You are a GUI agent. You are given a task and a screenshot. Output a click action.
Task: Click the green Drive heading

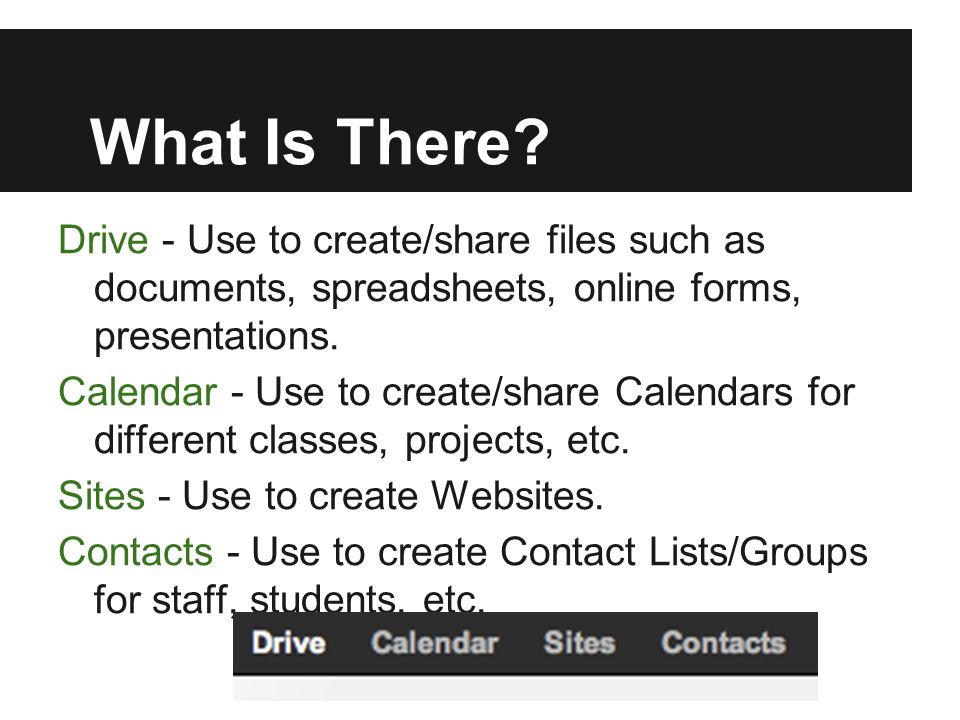click(103, 239)
